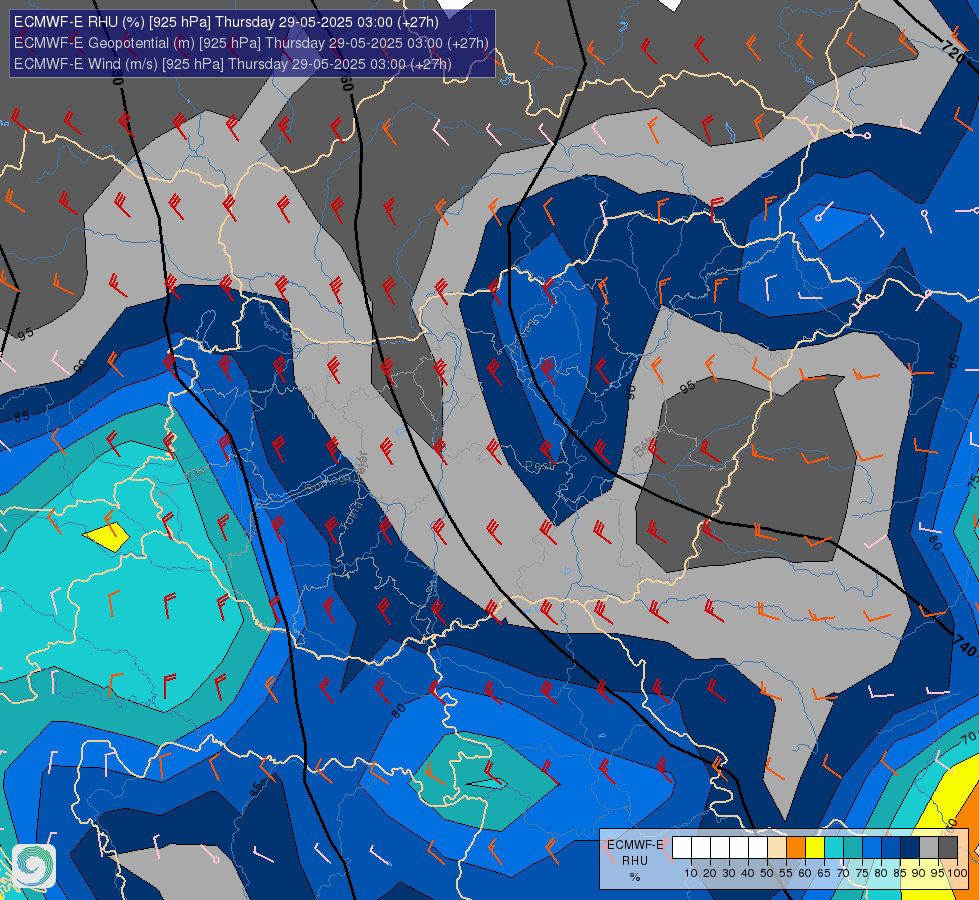979x900 pixels.
Task: Click the light gray 90-95% legend swatch
Action: [x=929, y=847]
